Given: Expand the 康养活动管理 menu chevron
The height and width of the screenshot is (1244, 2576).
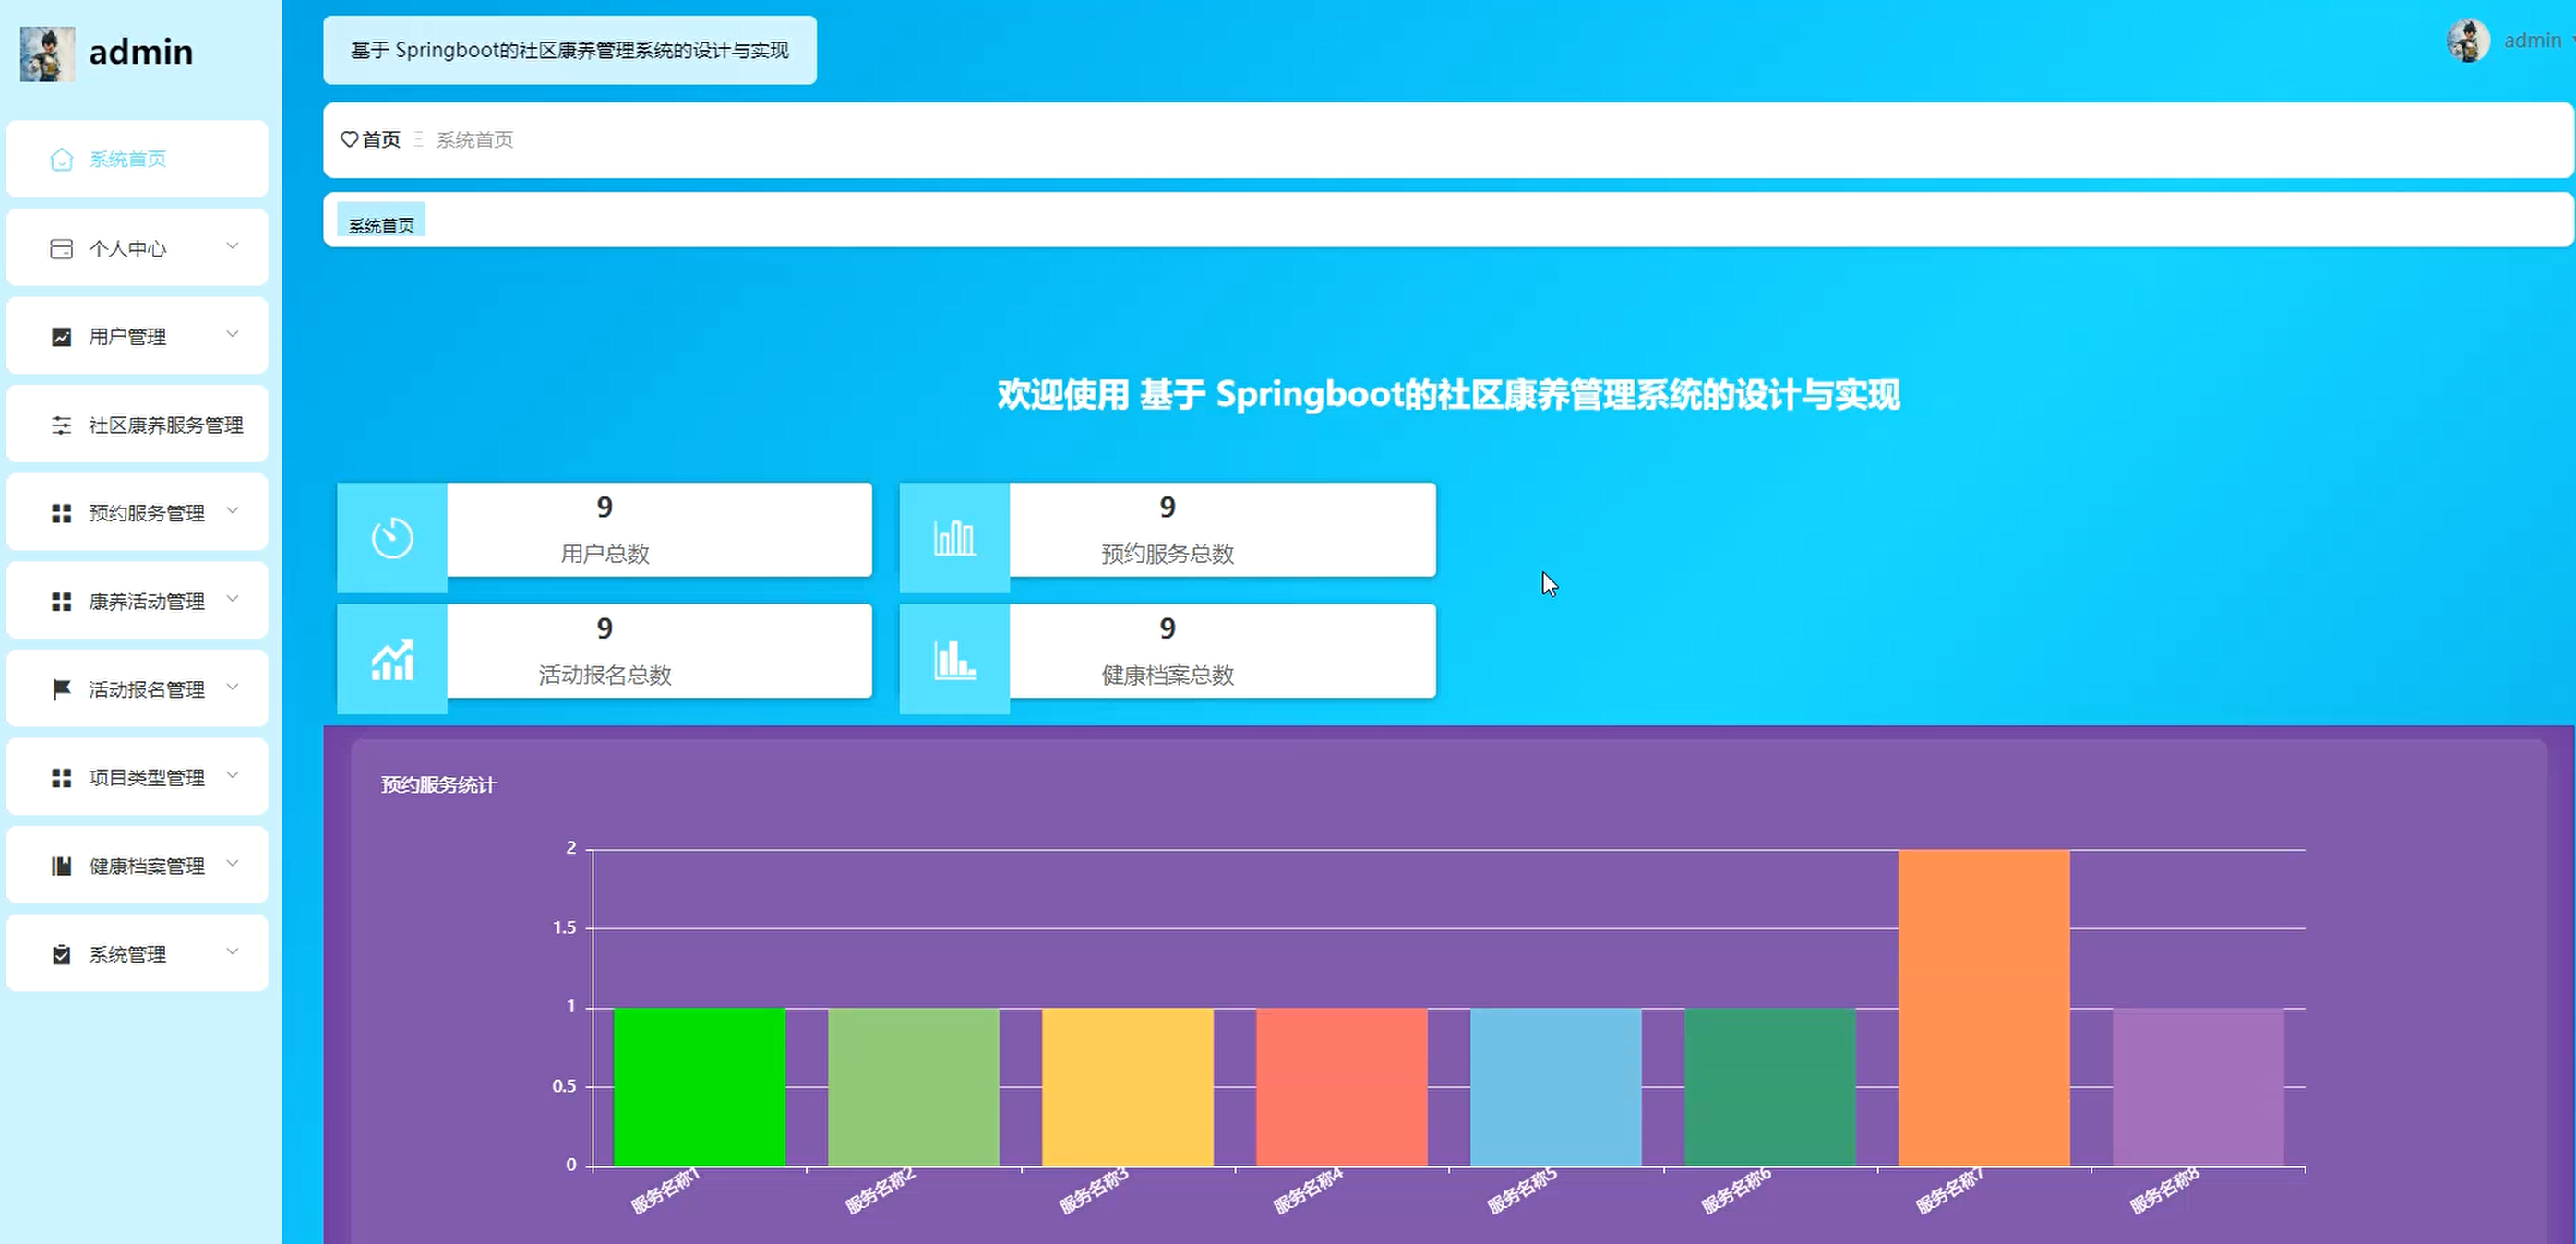Looking at the screenshot, I should (232, 599).
